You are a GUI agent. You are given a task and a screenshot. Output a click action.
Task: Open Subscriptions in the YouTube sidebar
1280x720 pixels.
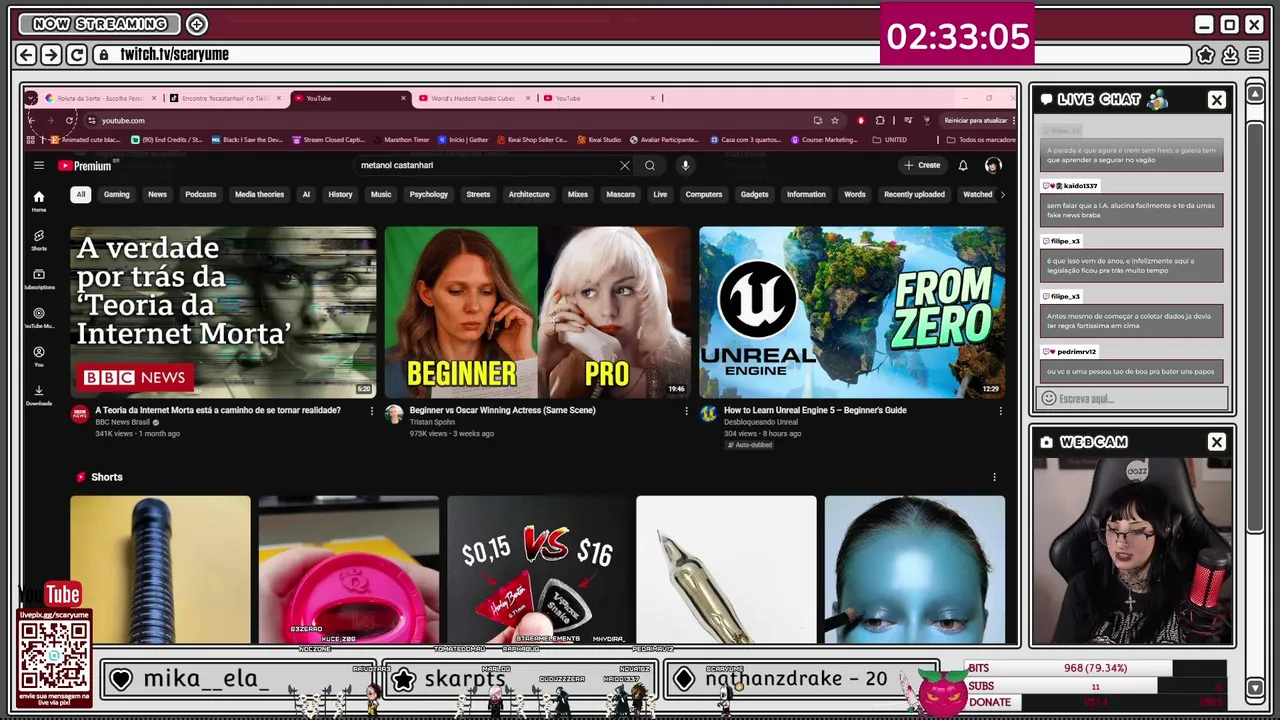click(x=38, y=279)
